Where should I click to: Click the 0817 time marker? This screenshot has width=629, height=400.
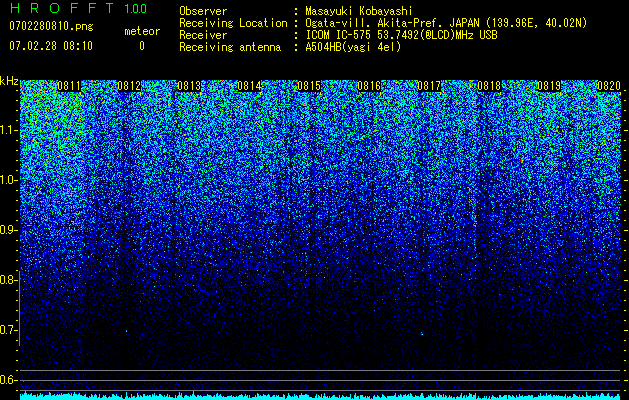[429, 86]
